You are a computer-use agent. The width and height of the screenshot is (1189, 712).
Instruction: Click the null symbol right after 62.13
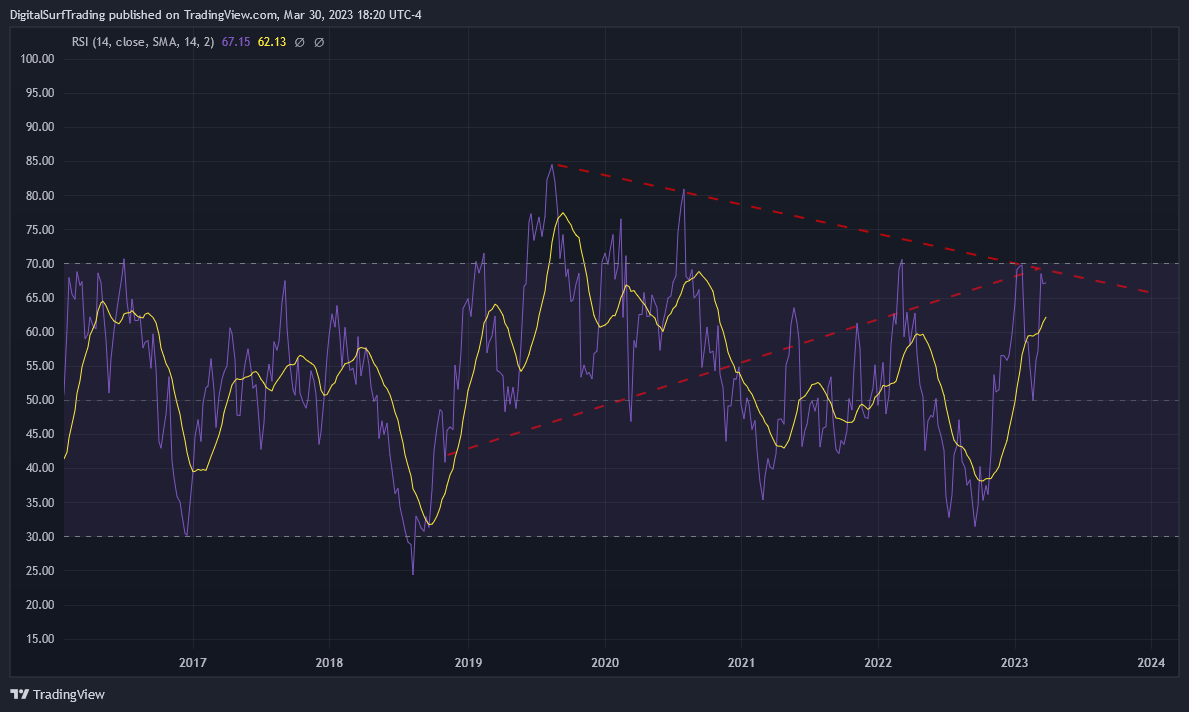click(300, 42)
